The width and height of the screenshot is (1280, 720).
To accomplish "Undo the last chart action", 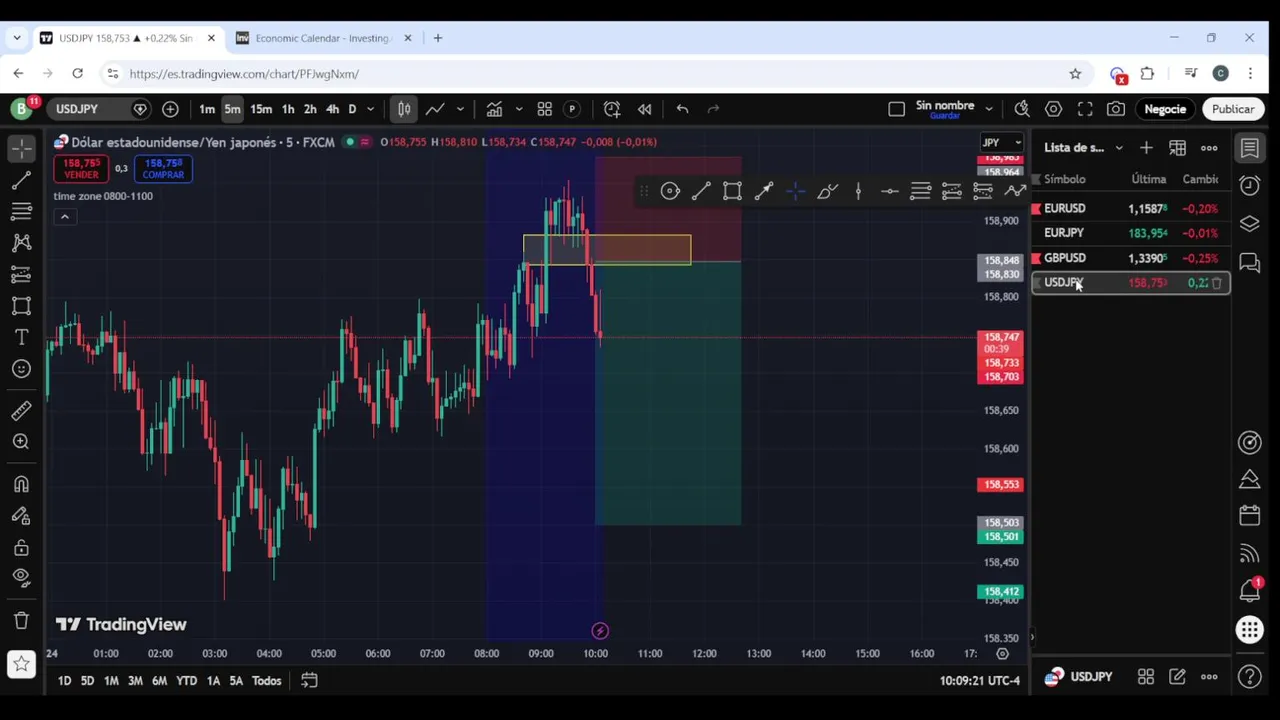I will [x=682, y=109].
